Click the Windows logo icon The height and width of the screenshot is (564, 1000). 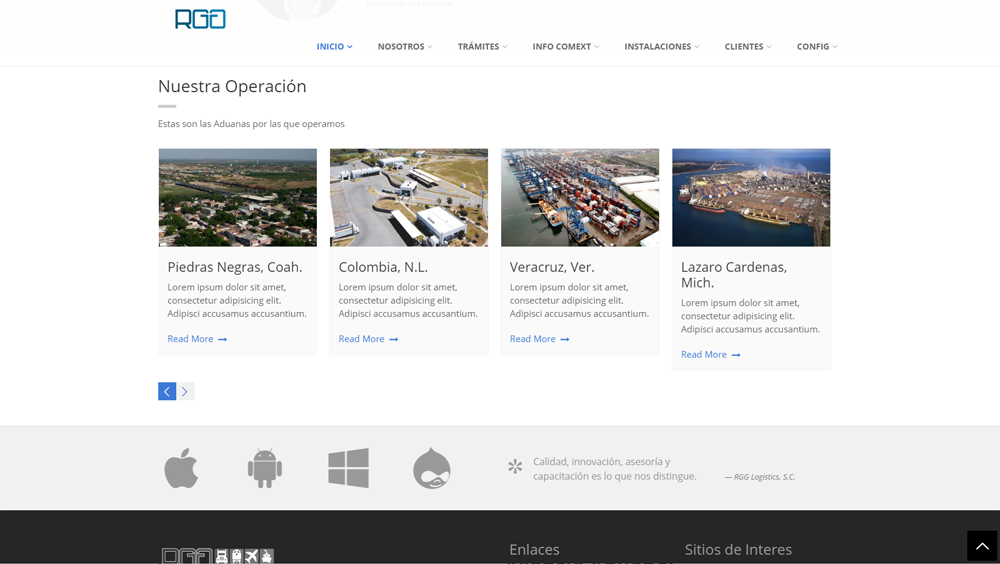pos(348,468)
